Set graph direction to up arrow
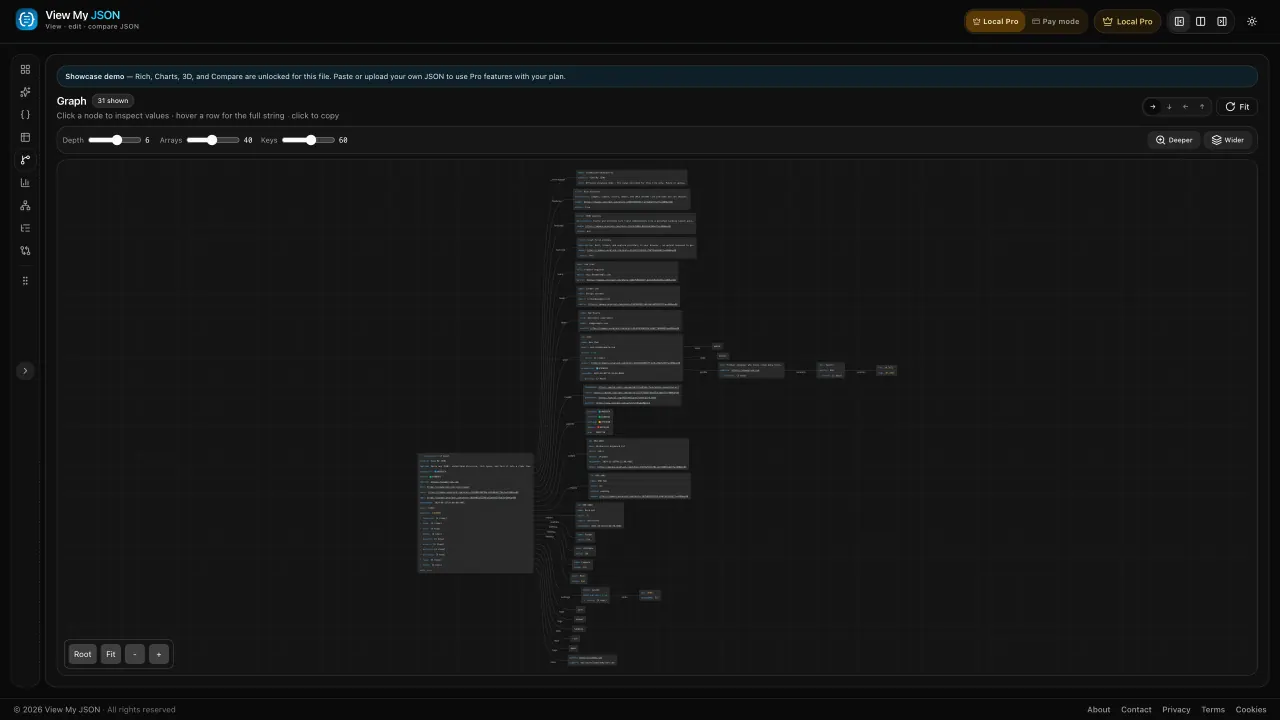This screenshot has height=720, width=1280. 1202,107
